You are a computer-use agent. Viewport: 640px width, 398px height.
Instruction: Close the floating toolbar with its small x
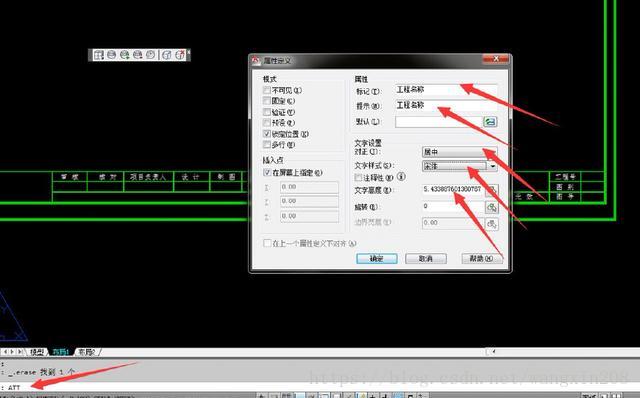(189, 51)
